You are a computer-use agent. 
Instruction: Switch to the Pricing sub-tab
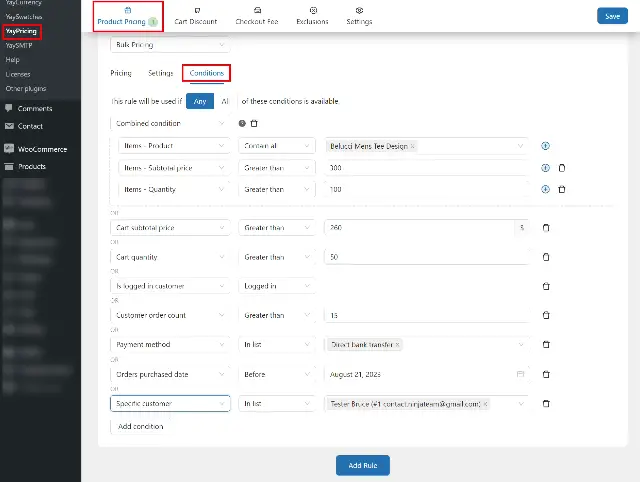click(x=121, y=73)
